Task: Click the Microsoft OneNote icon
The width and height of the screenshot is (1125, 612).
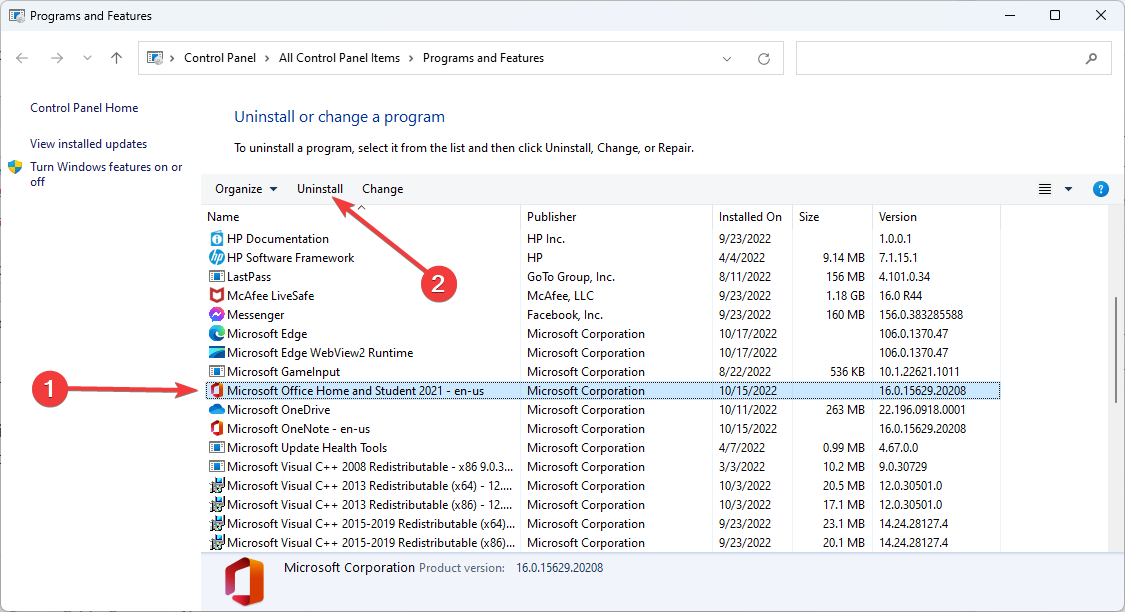Action: click(x=216, y=428)
